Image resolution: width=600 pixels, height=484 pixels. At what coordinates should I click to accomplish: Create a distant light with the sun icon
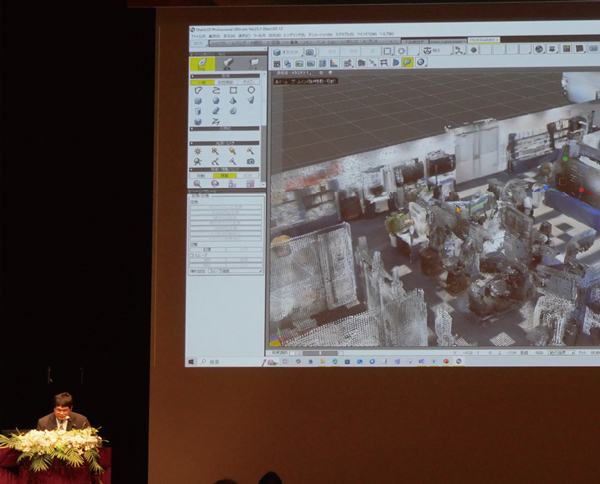point(197,152)
